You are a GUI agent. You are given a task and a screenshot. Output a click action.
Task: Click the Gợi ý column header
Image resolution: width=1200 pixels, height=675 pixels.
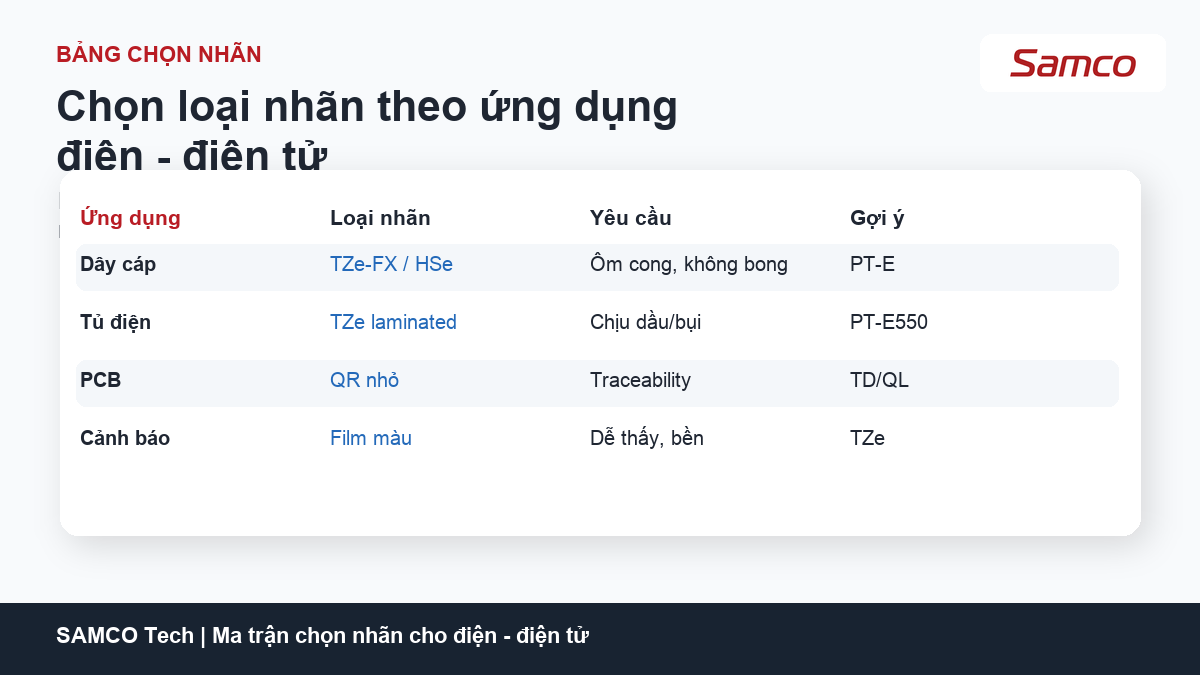pos(877,218)
